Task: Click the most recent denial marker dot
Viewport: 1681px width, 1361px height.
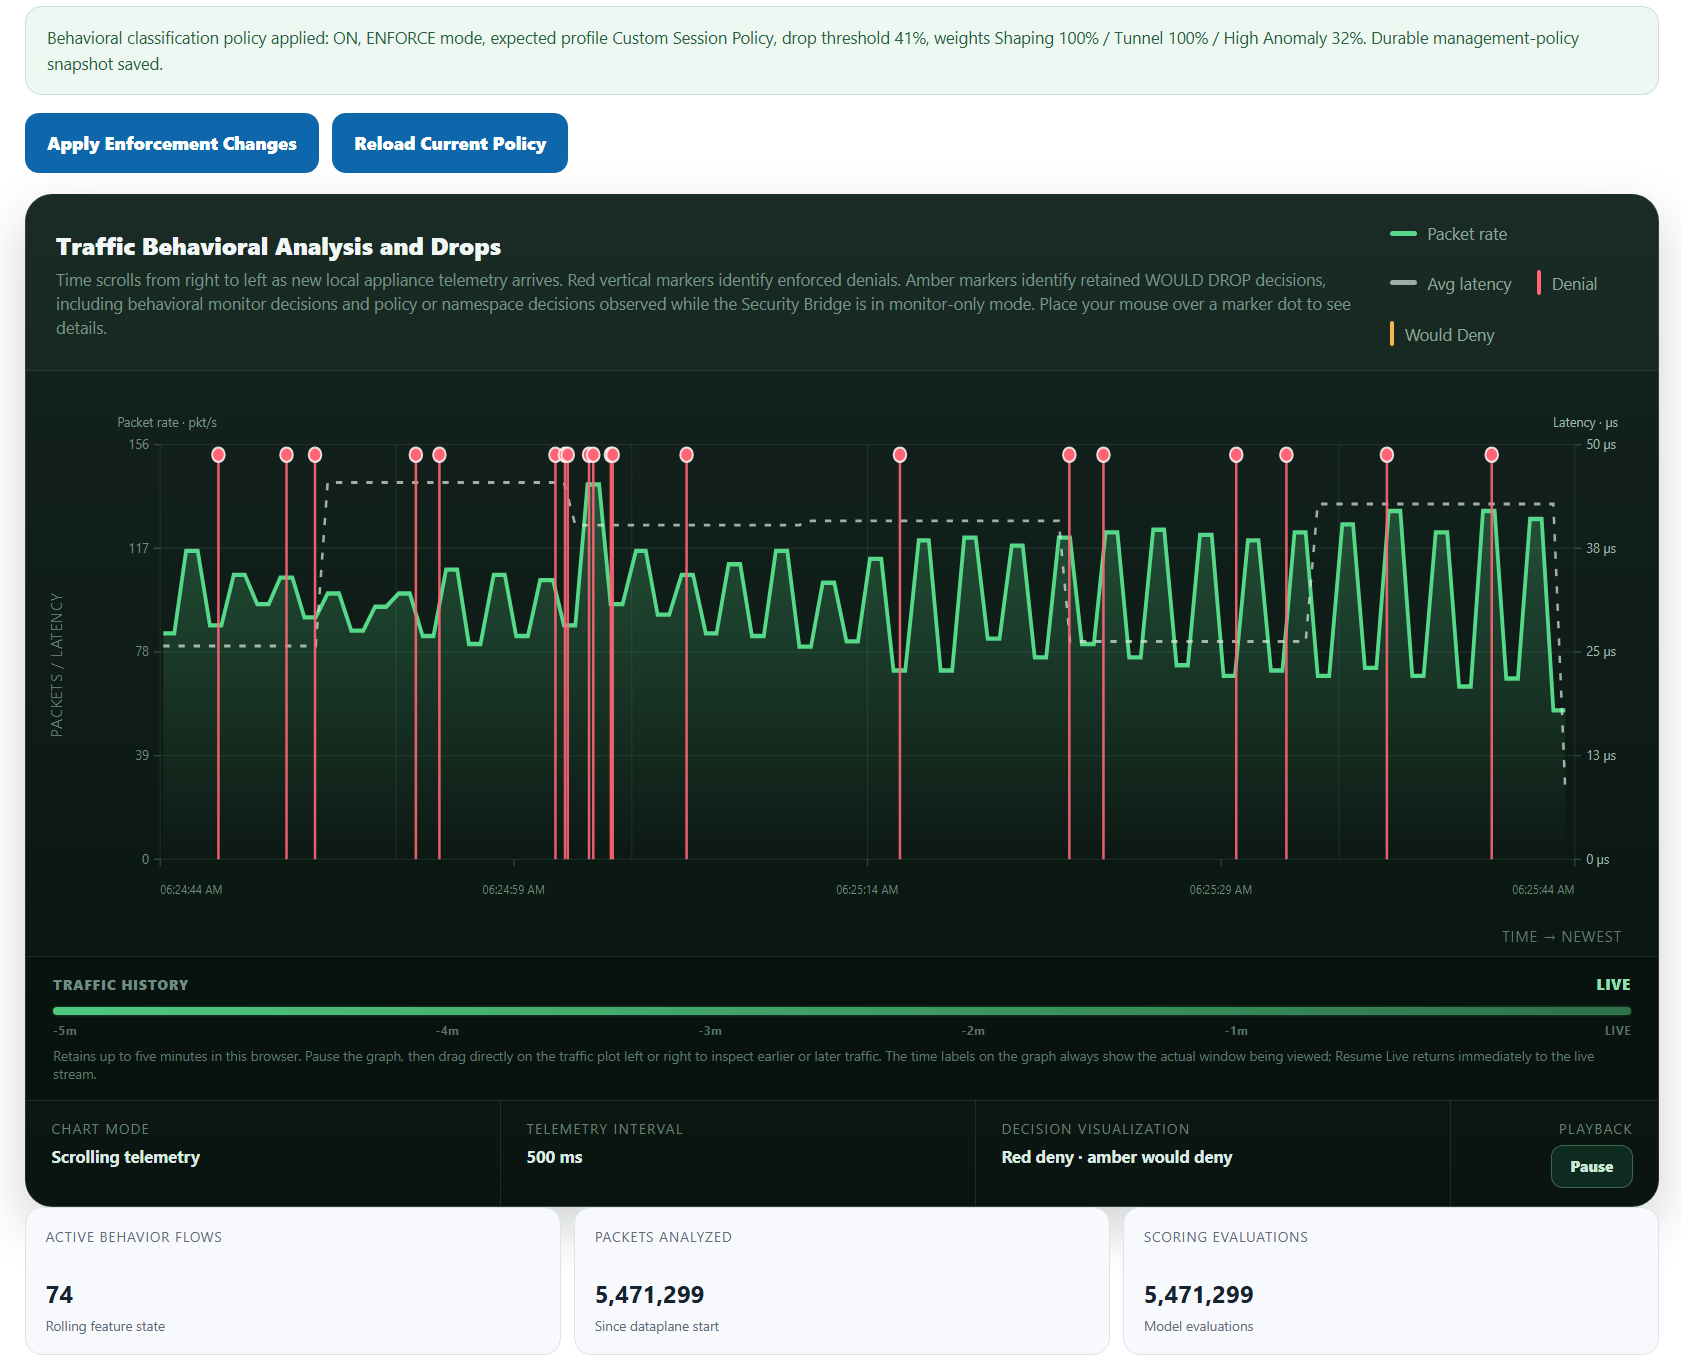Action: (x=1492, y=455)
